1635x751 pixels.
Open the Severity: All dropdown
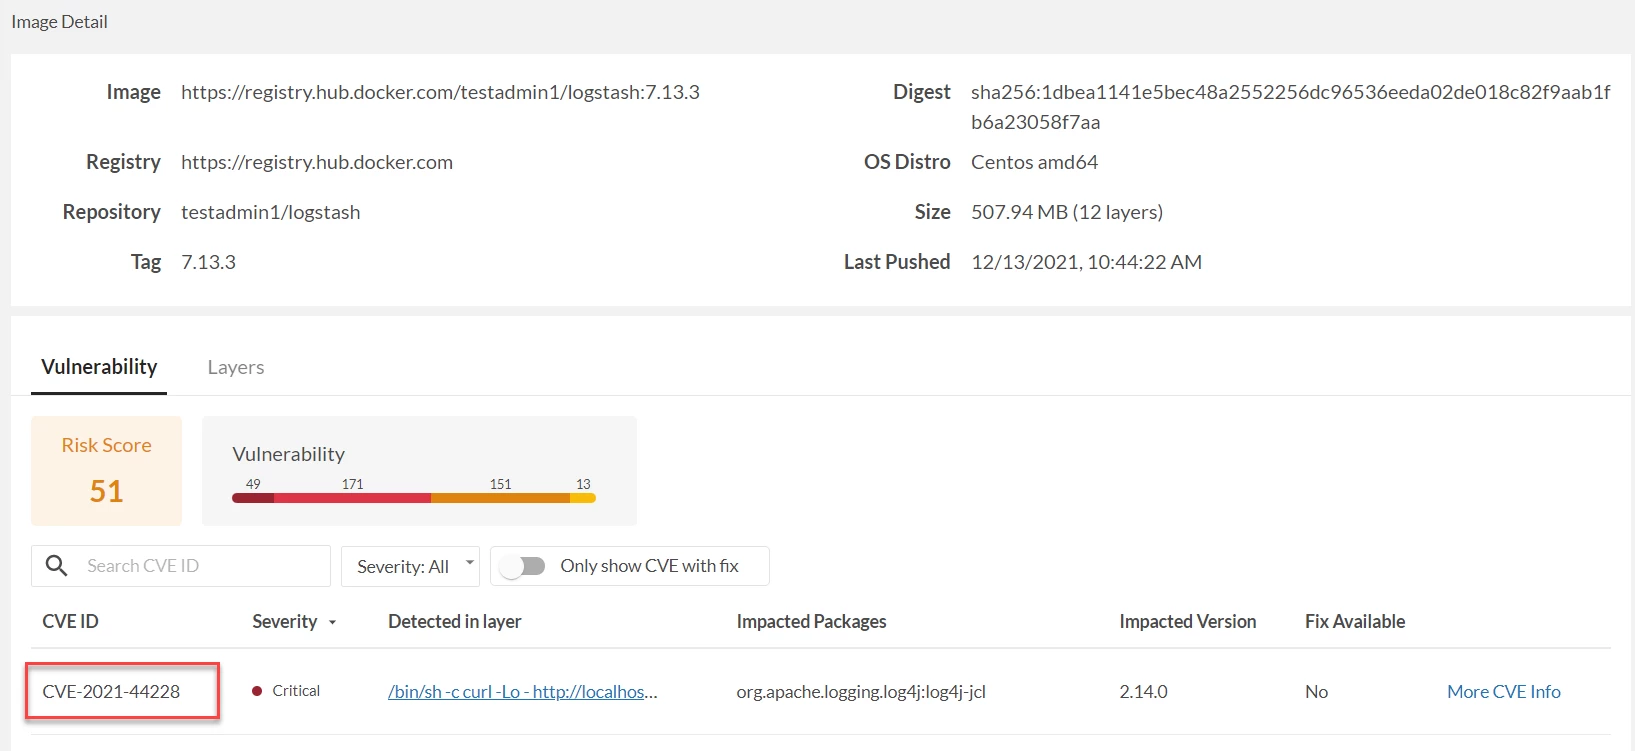click(x=410, y=566)
